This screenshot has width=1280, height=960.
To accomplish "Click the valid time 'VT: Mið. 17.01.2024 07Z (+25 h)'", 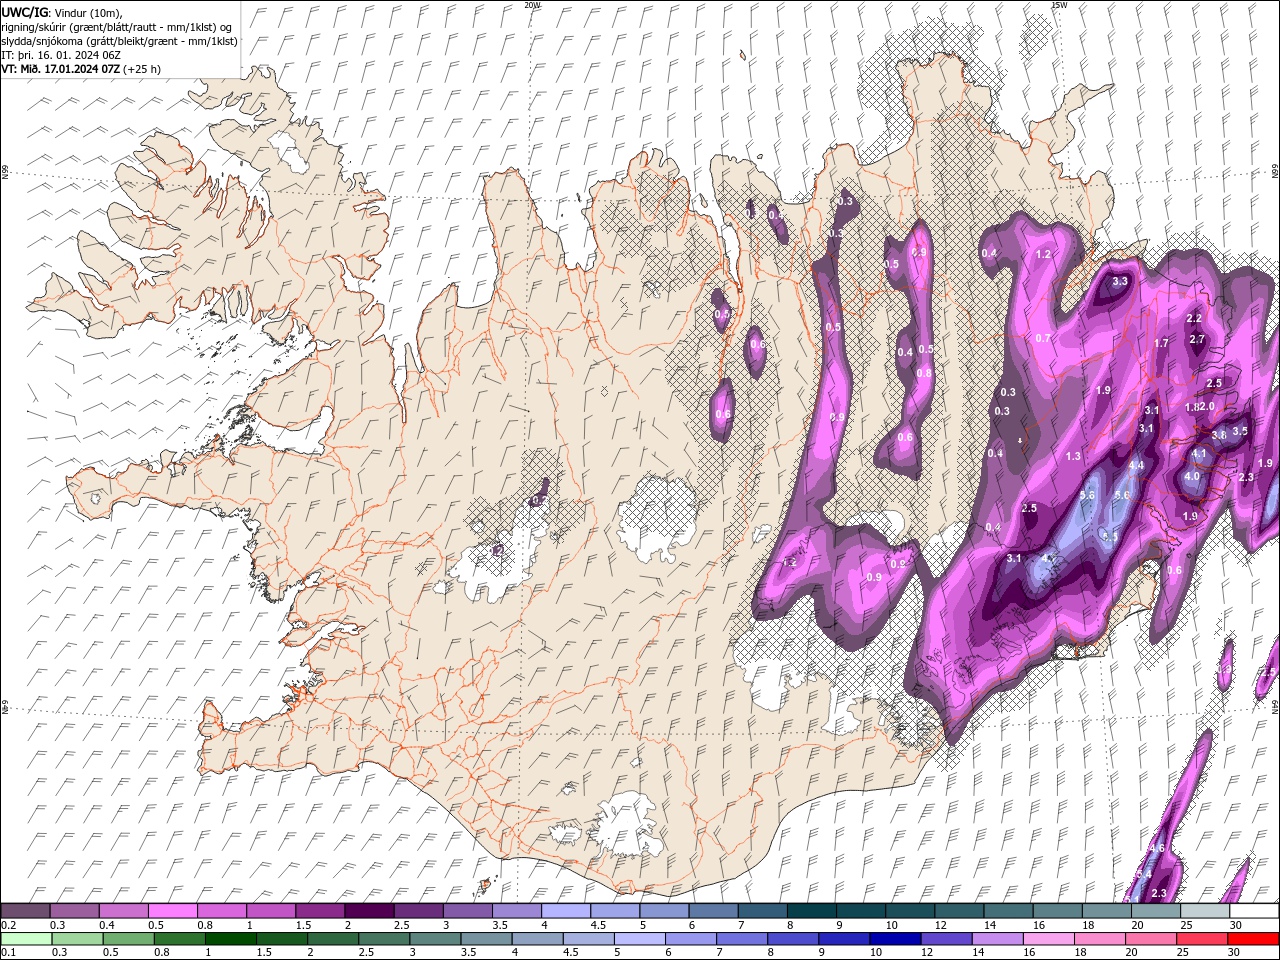I will coord(81,69).
